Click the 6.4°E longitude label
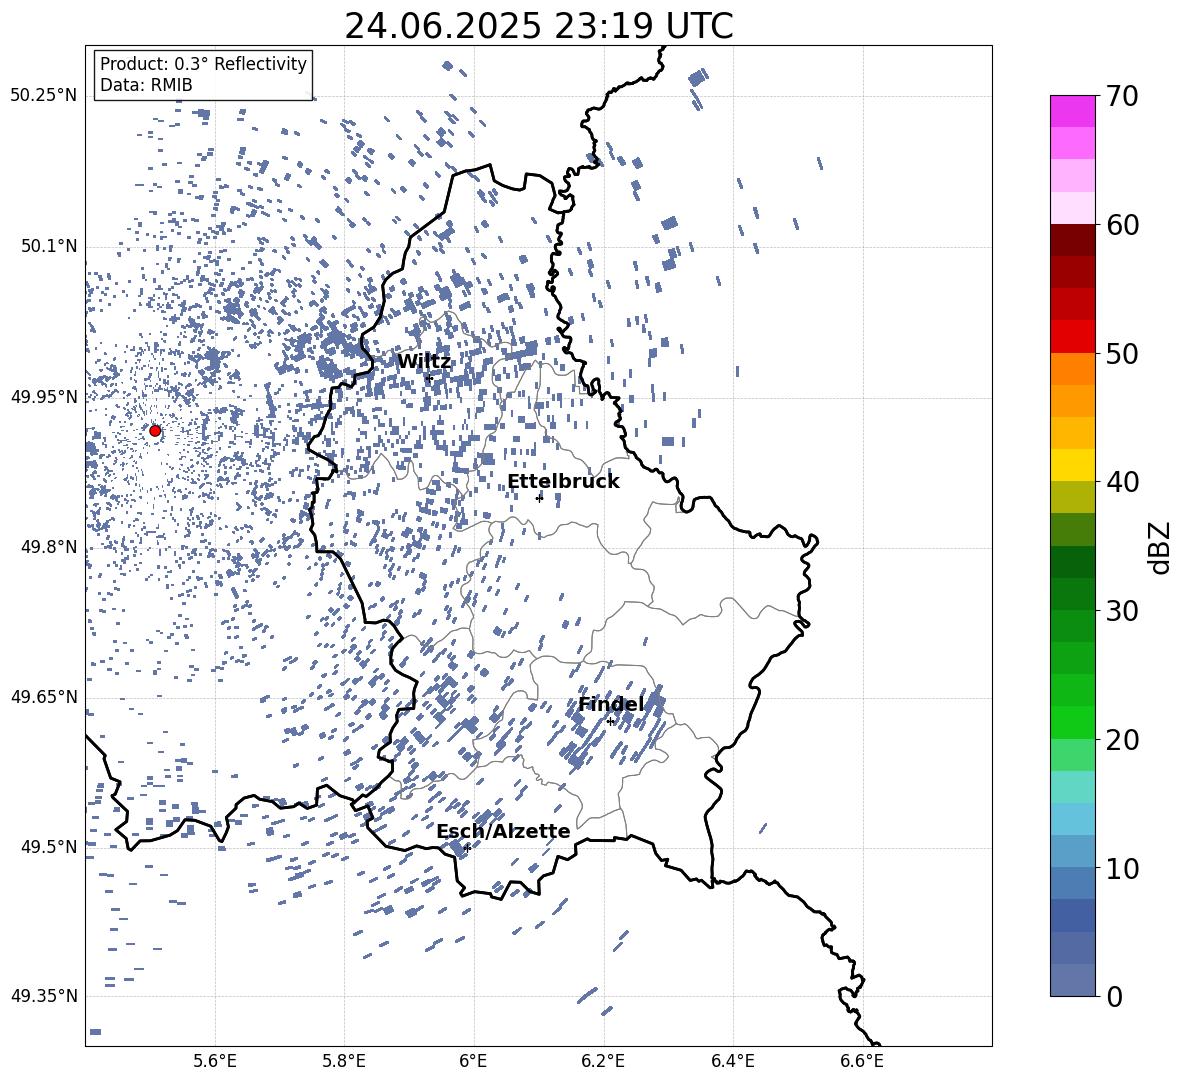 point(732,1061)
